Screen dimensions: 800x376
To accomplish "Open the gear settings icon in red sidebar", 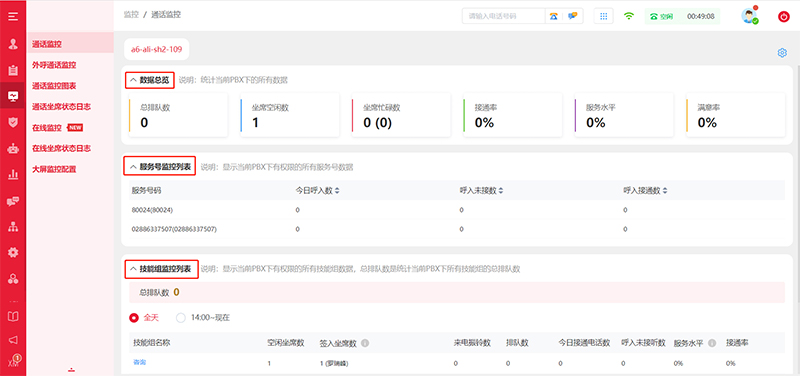I will [x=13, y=252].
